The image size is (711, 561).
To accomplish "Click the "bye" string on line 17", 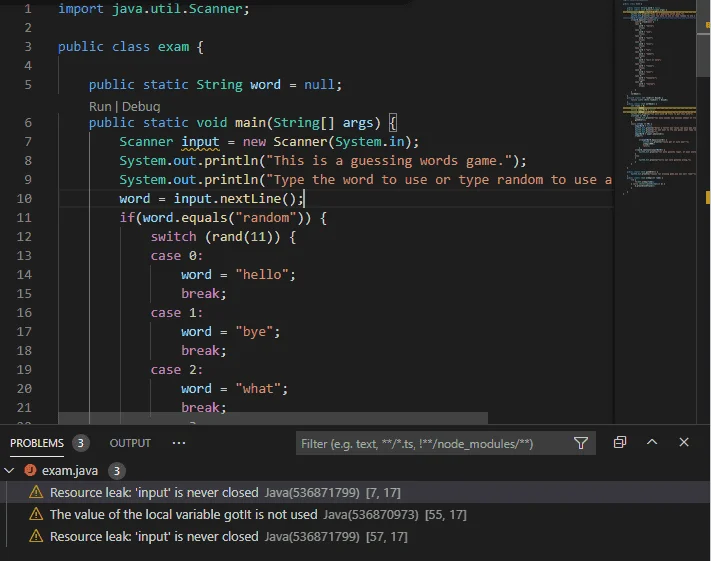I will (x=254, y=332).
